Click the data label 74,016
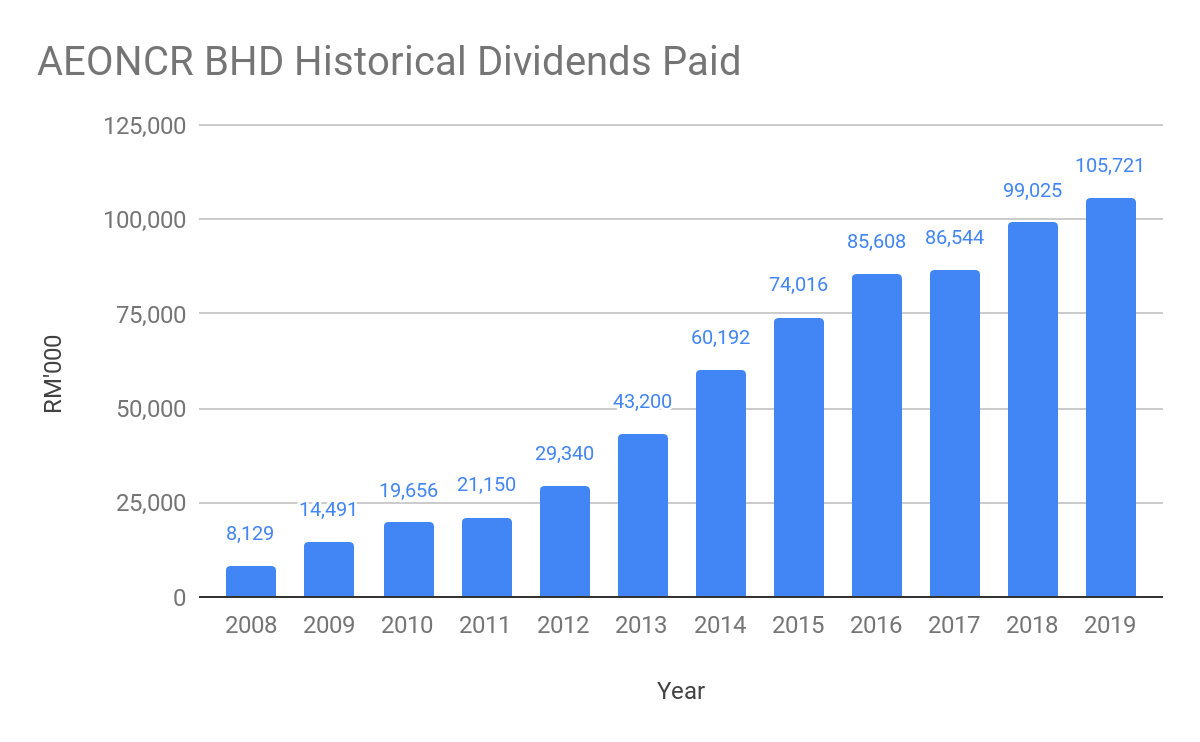Viewport: 1200px width, 742px height. (799, 285)
